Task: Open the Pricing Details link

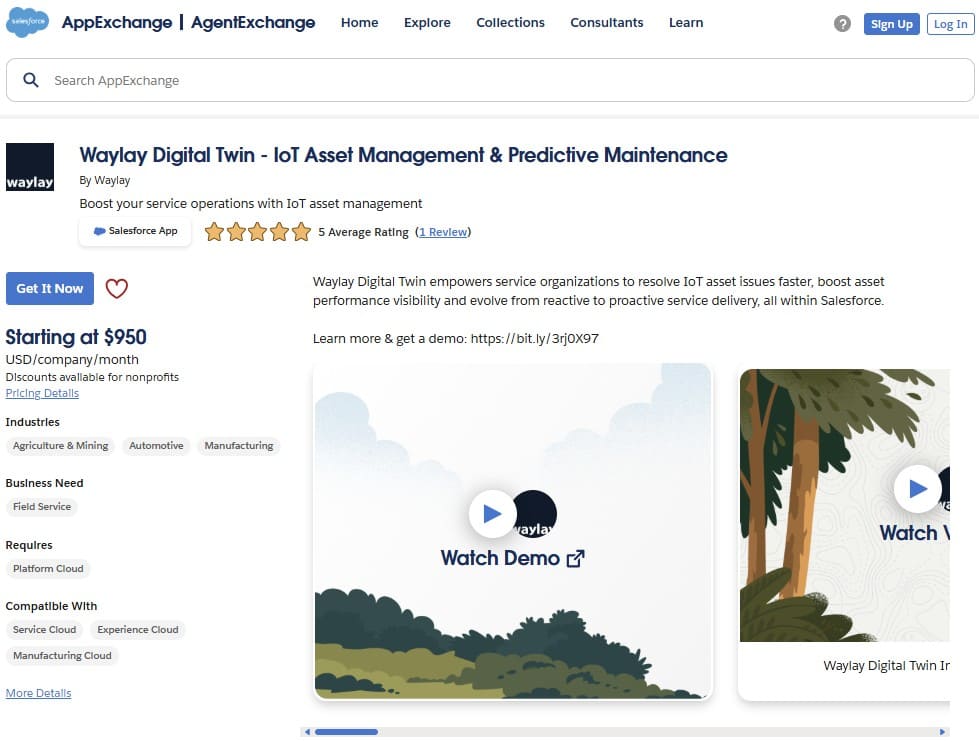Action: coord(42,393)
